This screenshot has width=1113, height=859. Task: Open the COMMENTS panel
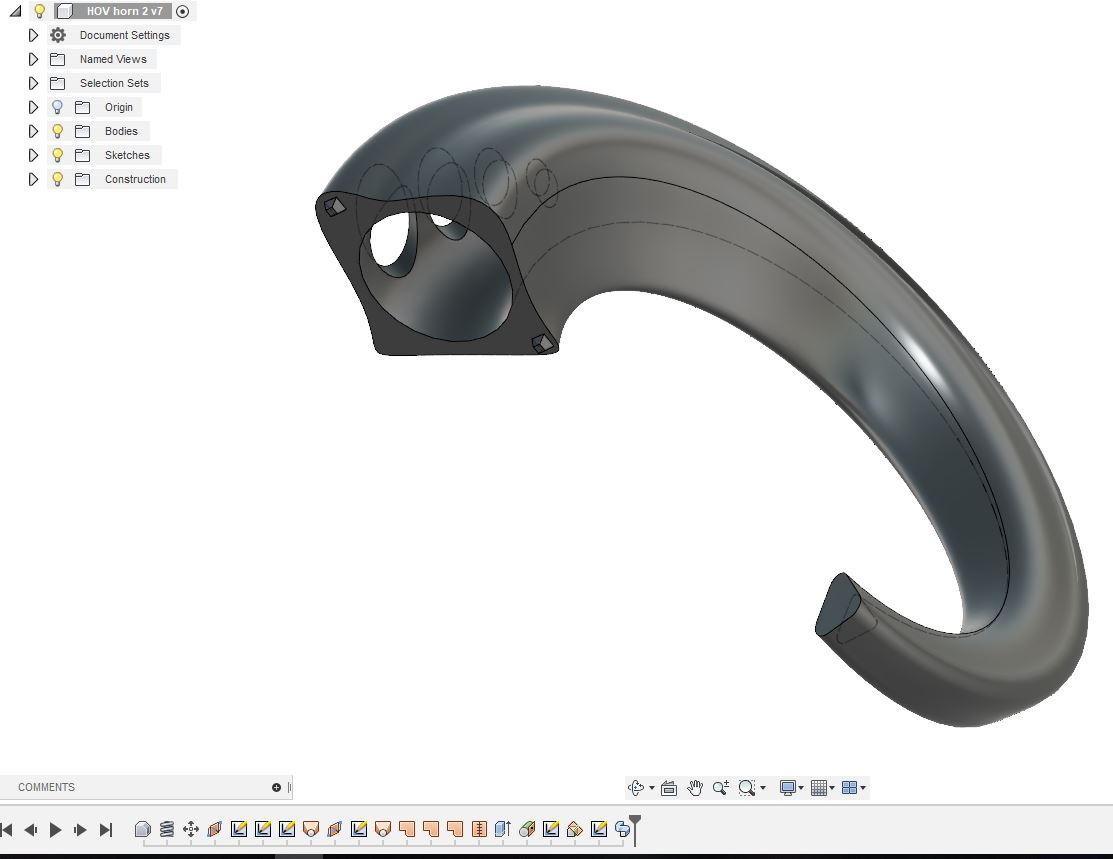(x=45, y=787)
